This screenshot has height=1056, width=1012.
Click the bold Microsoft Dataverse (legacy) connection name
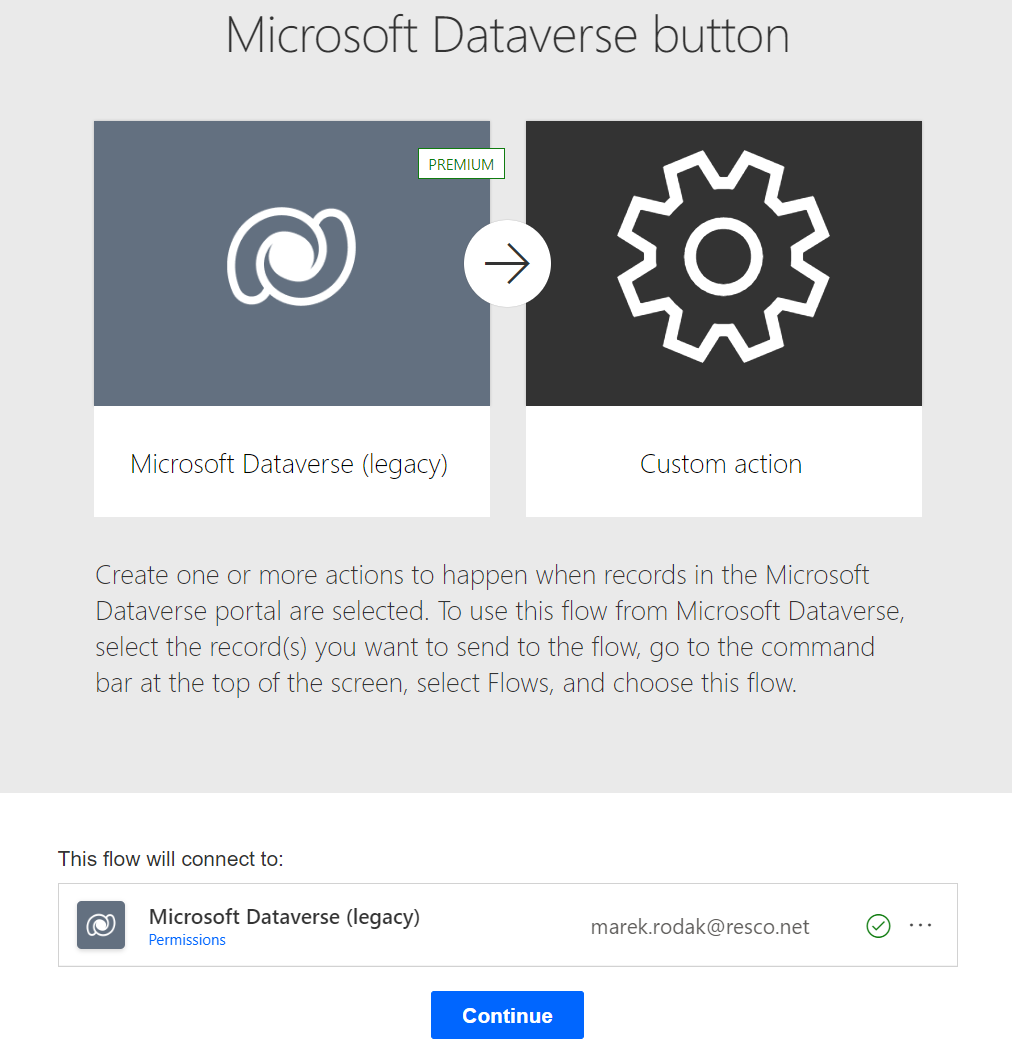(284, 916)
